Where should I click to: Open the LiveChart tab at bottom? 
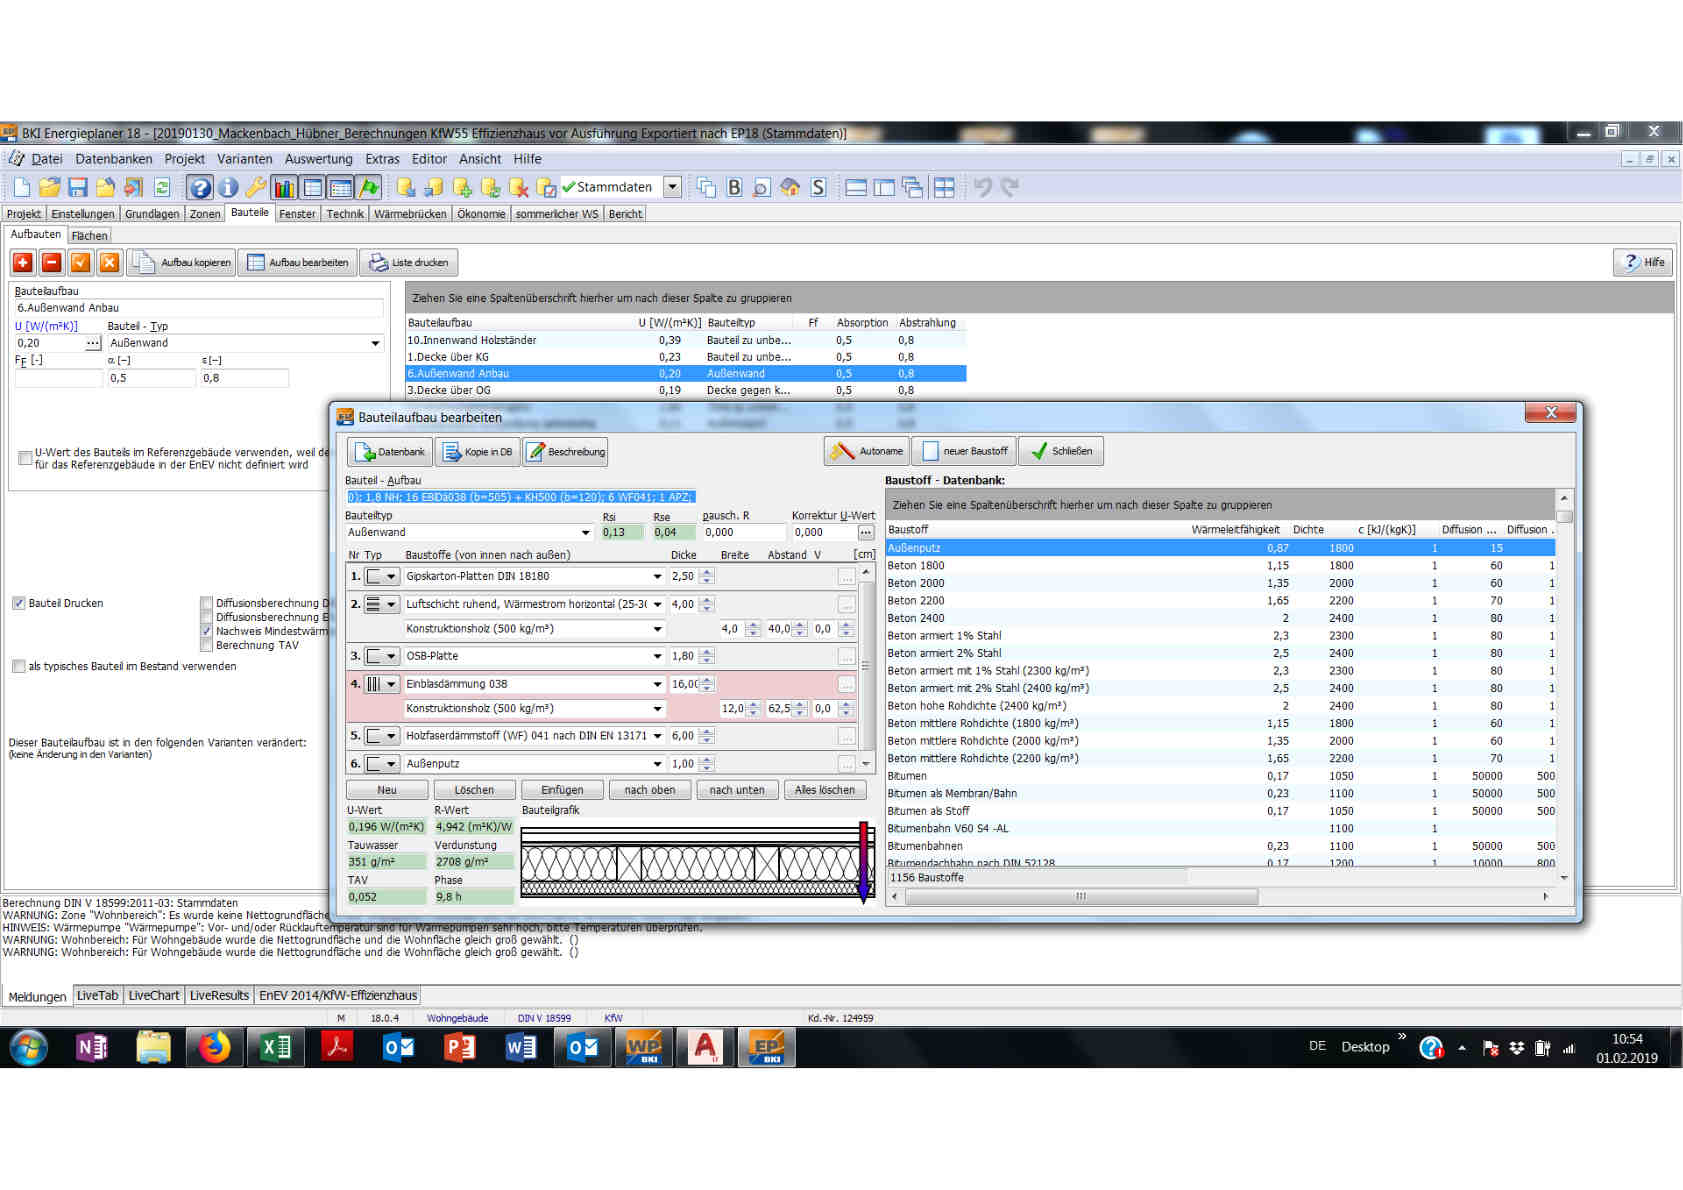pyautogui.click(x=154, y=996)
